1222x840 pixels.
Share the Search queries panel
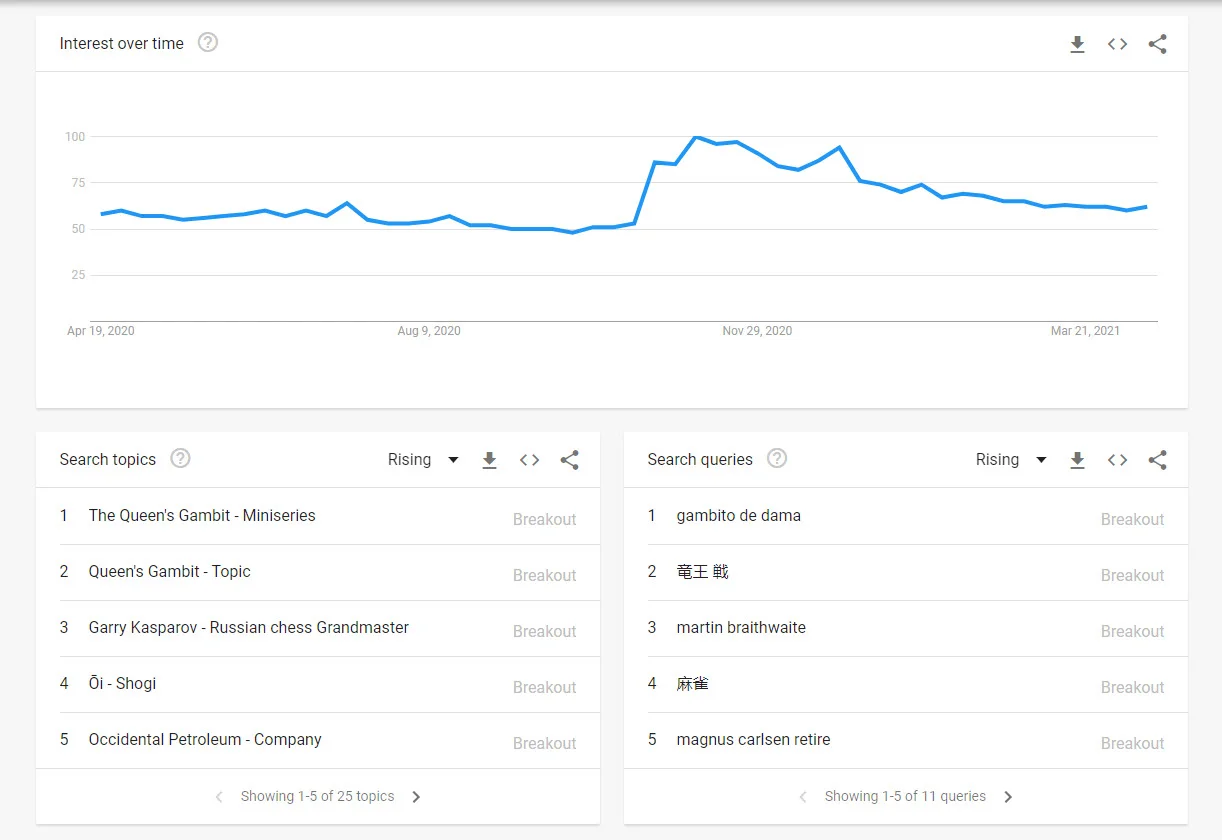point(1157,460)
